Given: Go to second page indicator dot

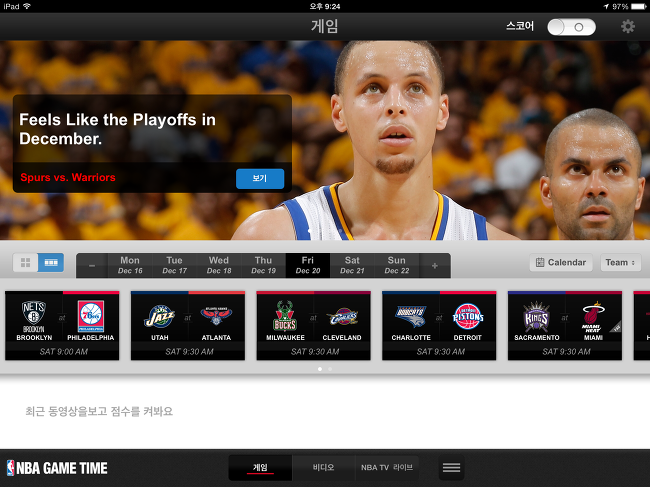Looking at the screenshot, I should click(330, 369).
